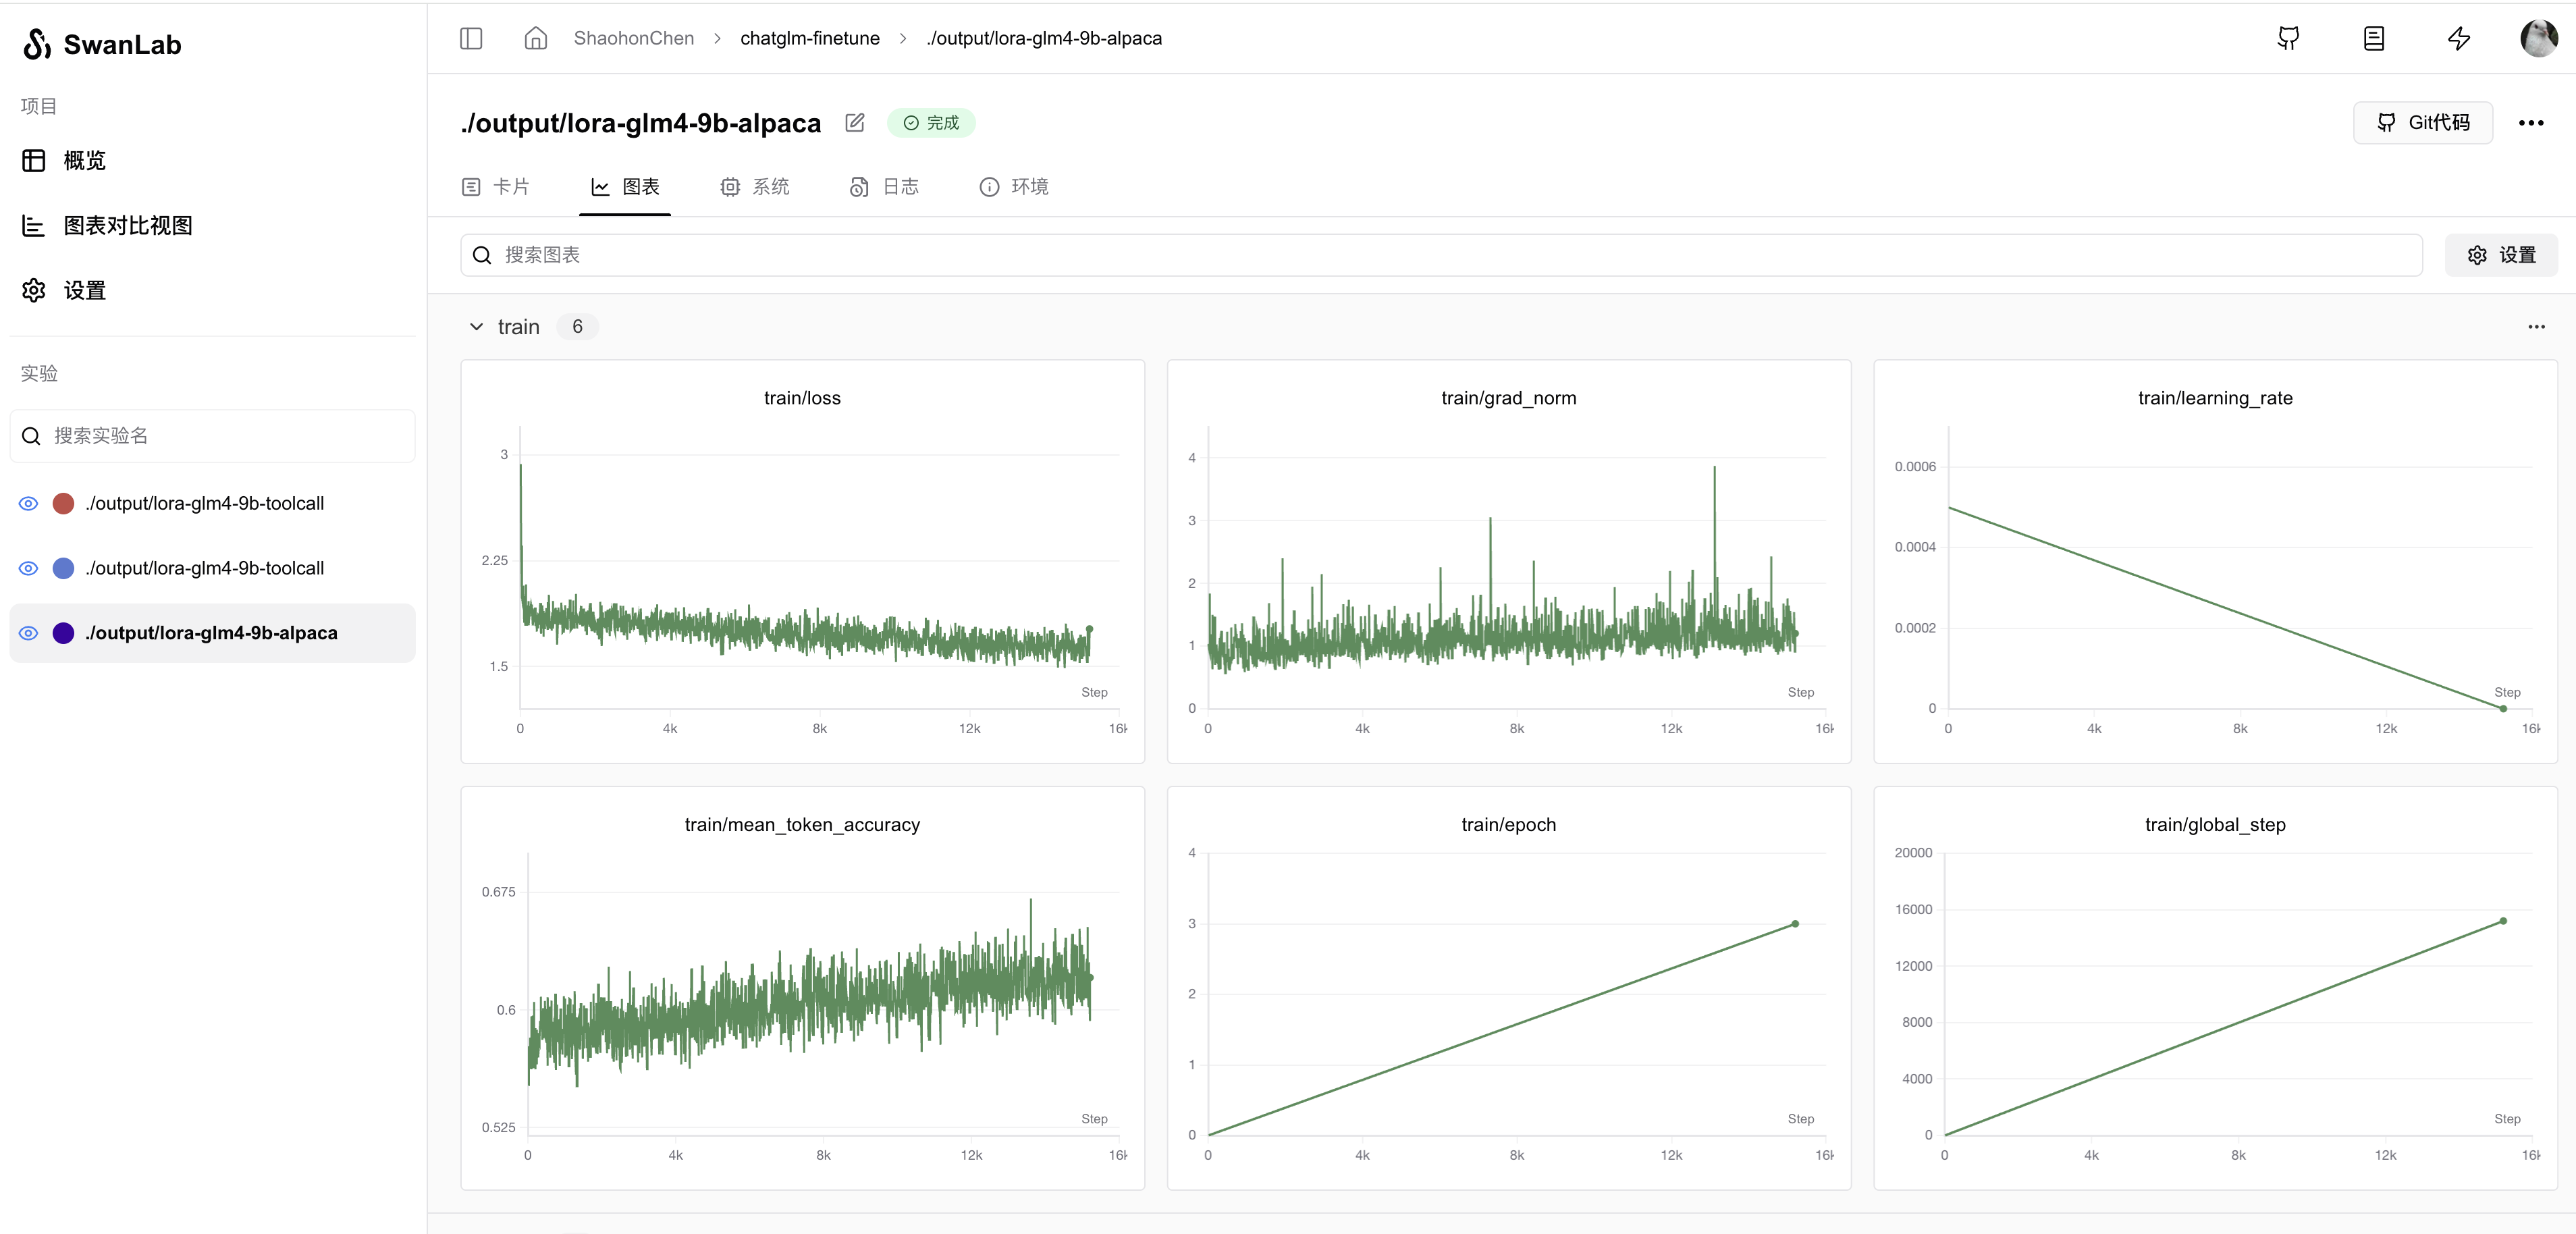Open the three-dot experiment options menu
Screen dimensions: 2576x1234
pyautogui.click(x=2531, y=122)
